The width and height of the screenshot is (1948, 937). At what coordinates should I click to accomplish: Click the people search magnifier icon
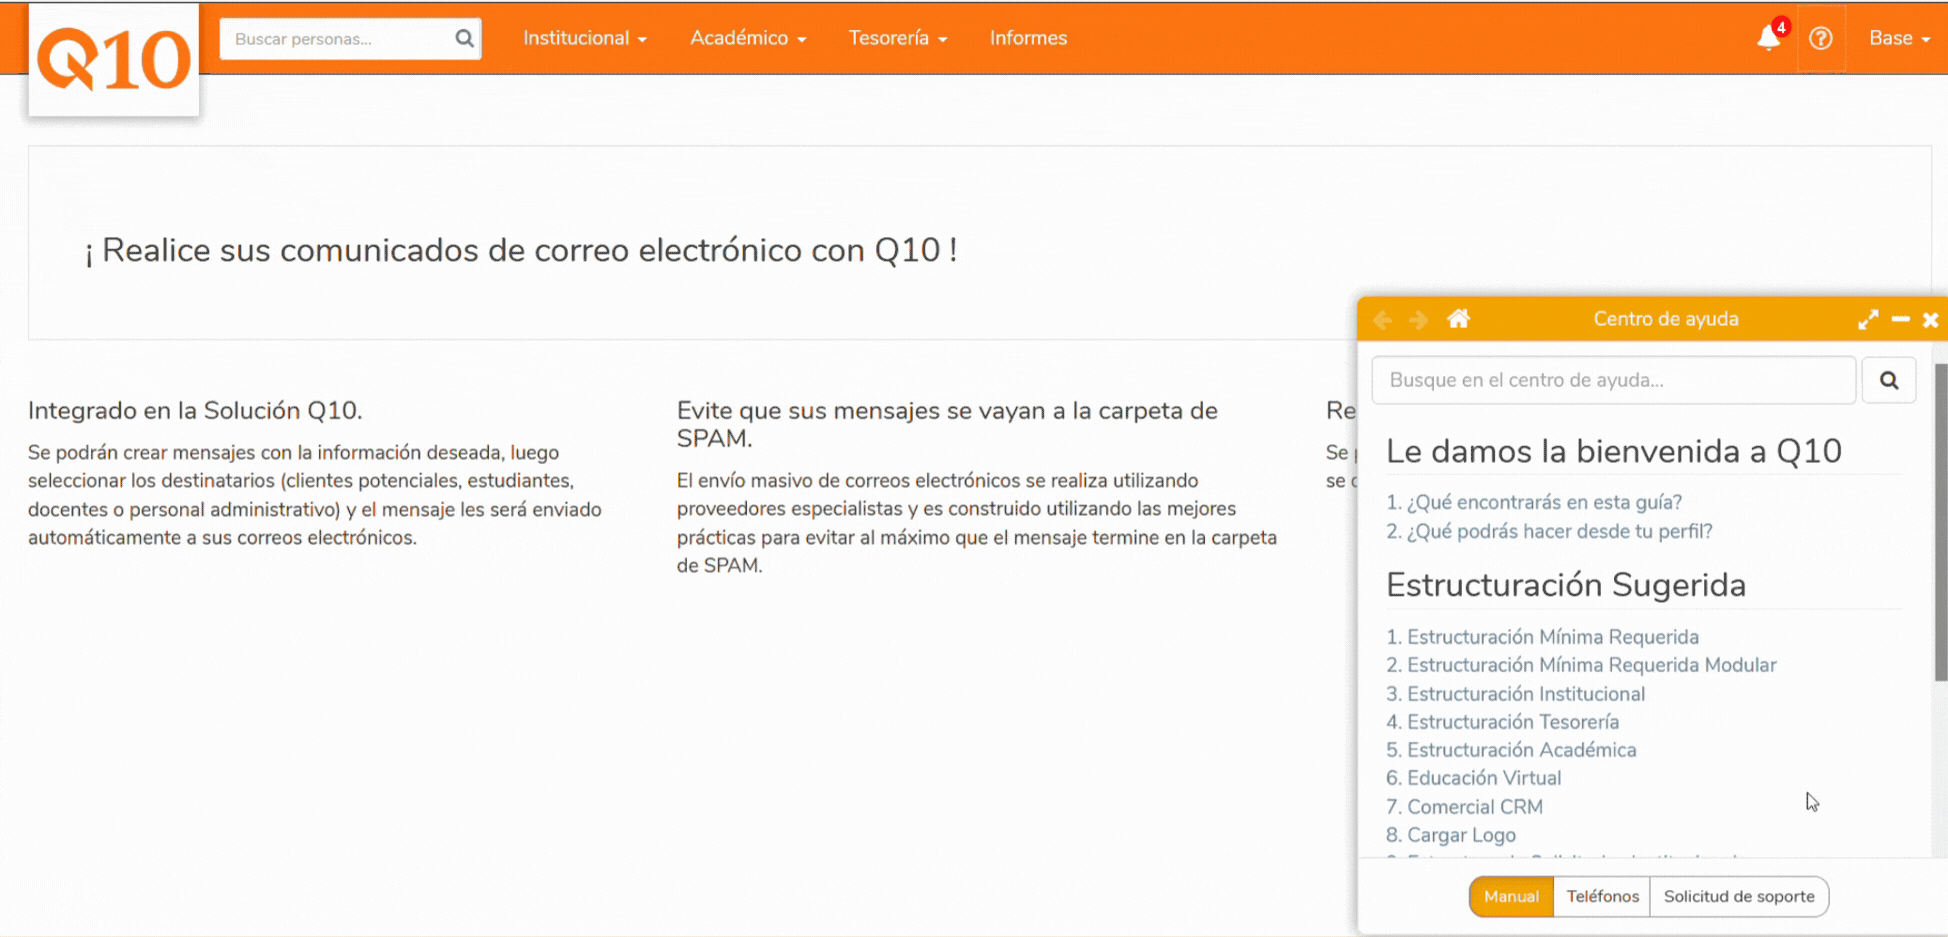click(464, 39)
